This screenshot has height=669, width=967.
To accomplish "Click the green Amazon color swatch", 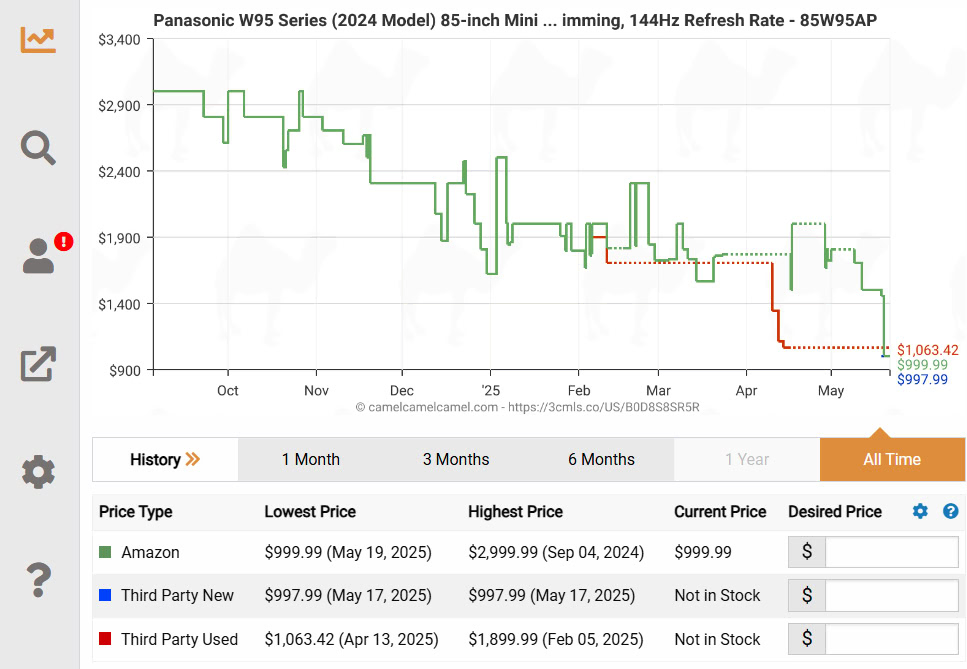I will (105, 552).
